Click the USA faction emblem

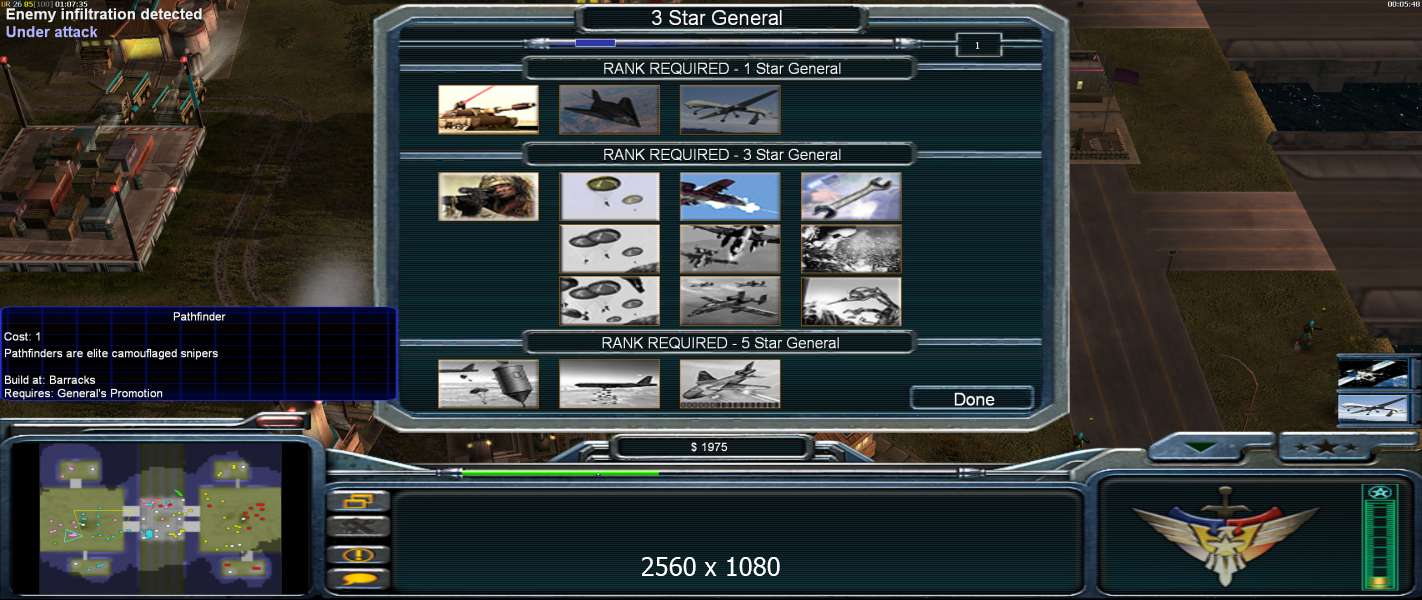1226,538
